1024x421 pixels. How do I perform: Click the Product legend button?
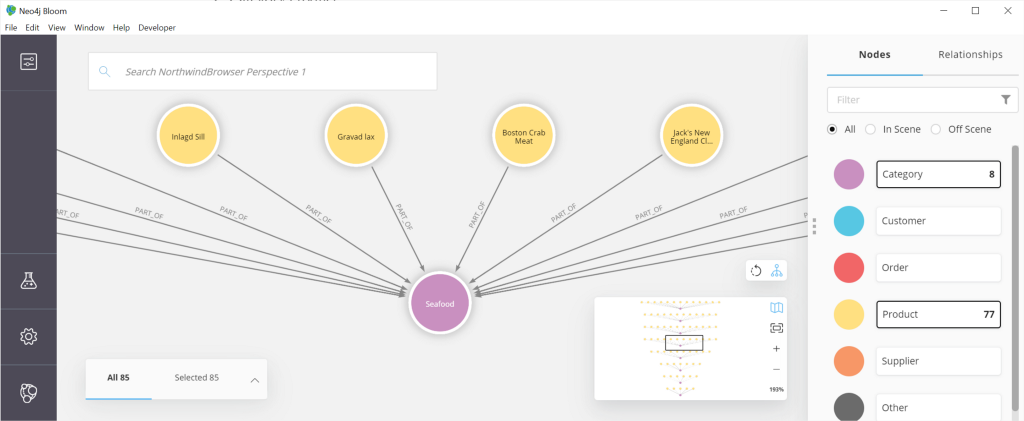(x=938, y=315)
